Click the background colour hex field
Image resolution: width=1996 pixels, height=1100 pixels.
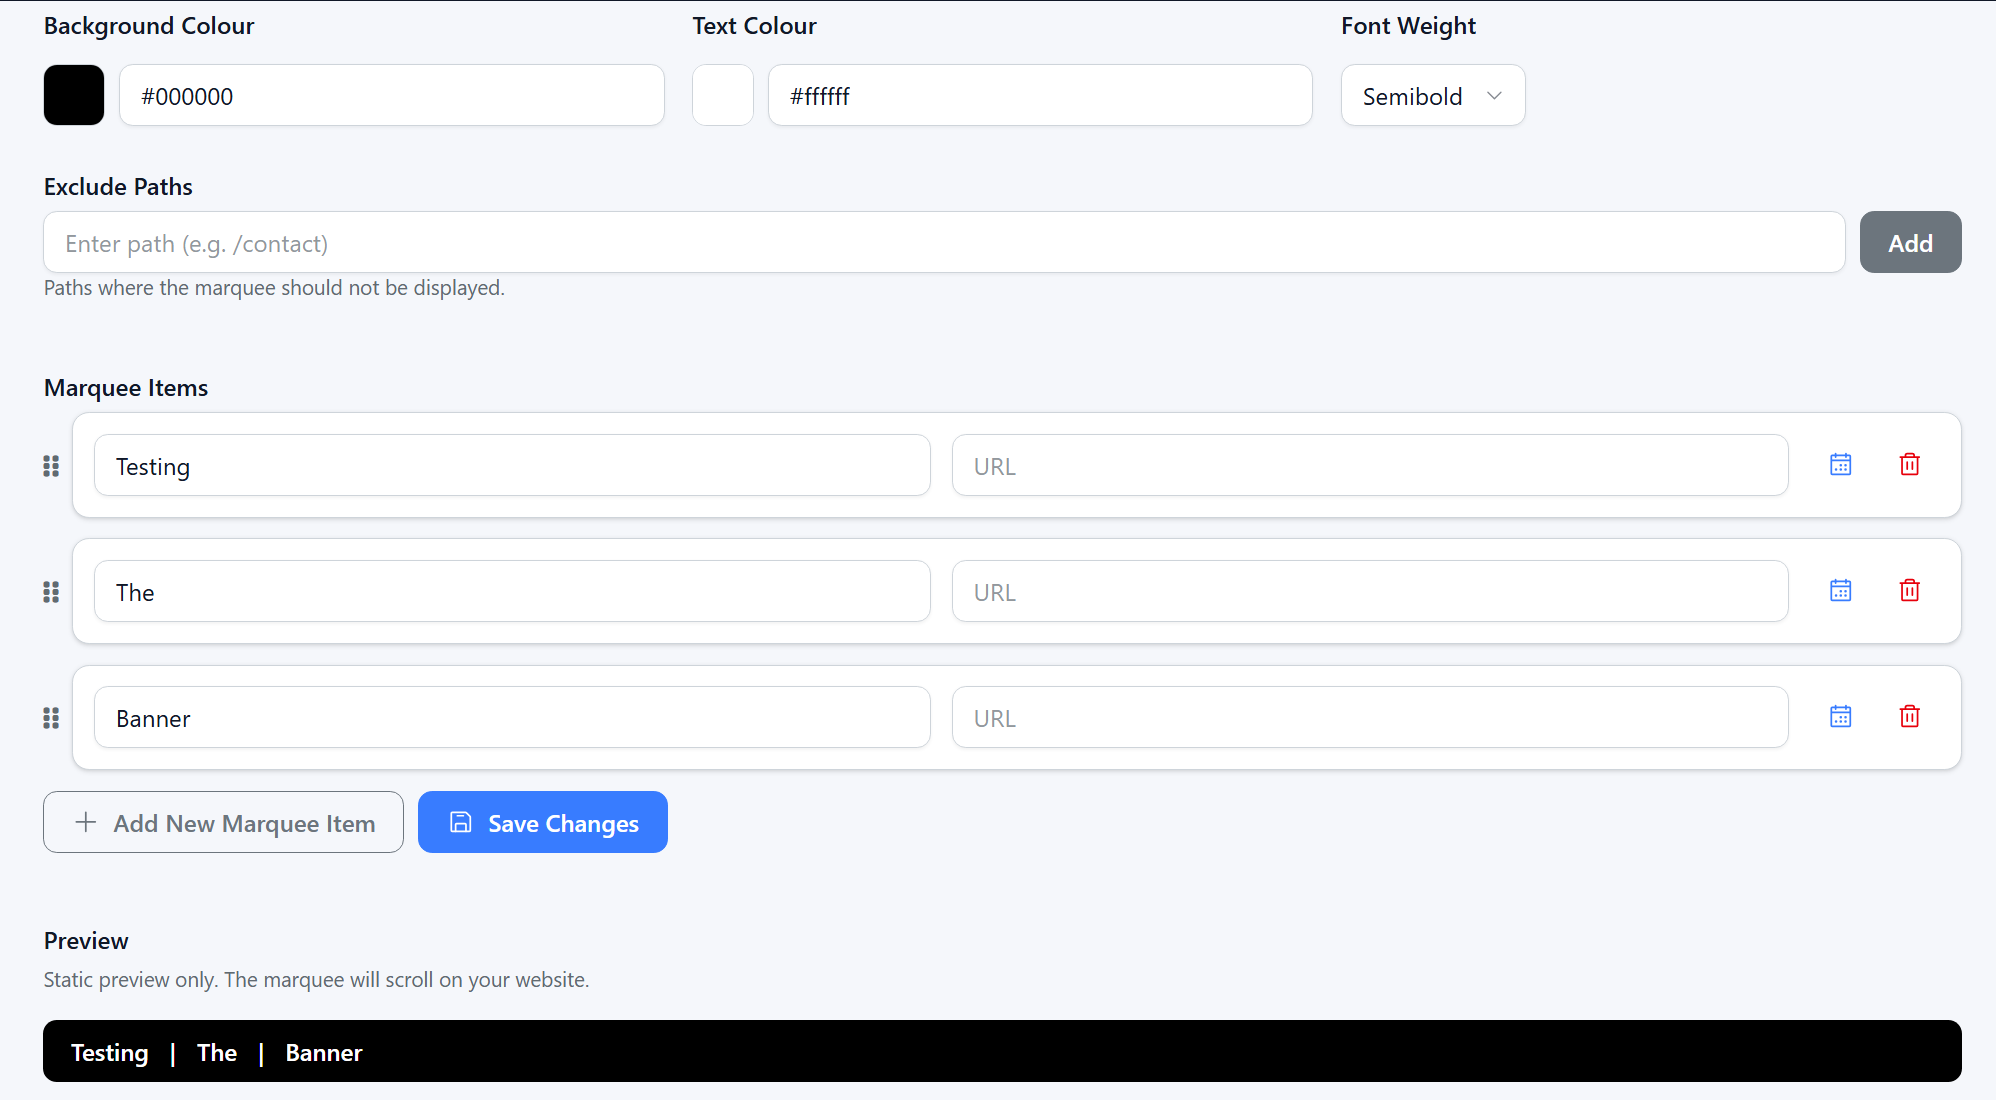[391, 96]
